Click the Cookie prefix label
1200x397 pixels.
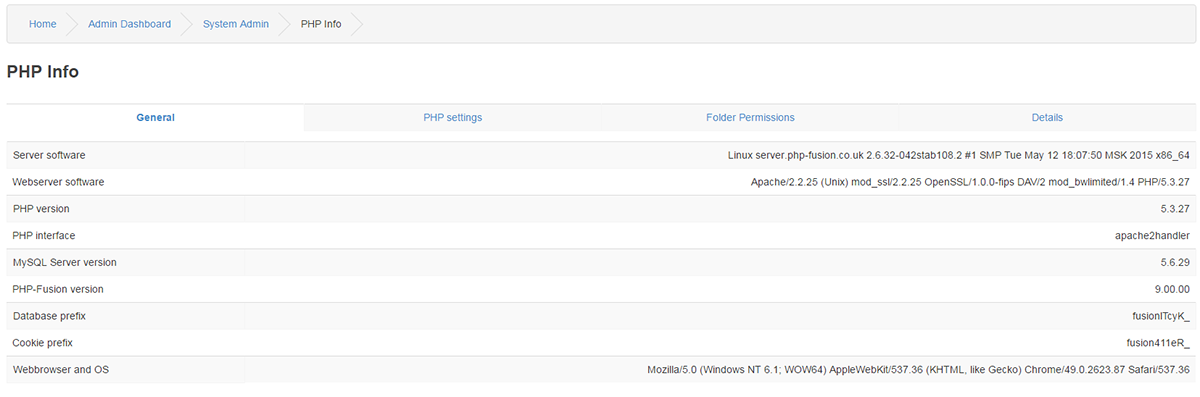[x=43, y=343]
